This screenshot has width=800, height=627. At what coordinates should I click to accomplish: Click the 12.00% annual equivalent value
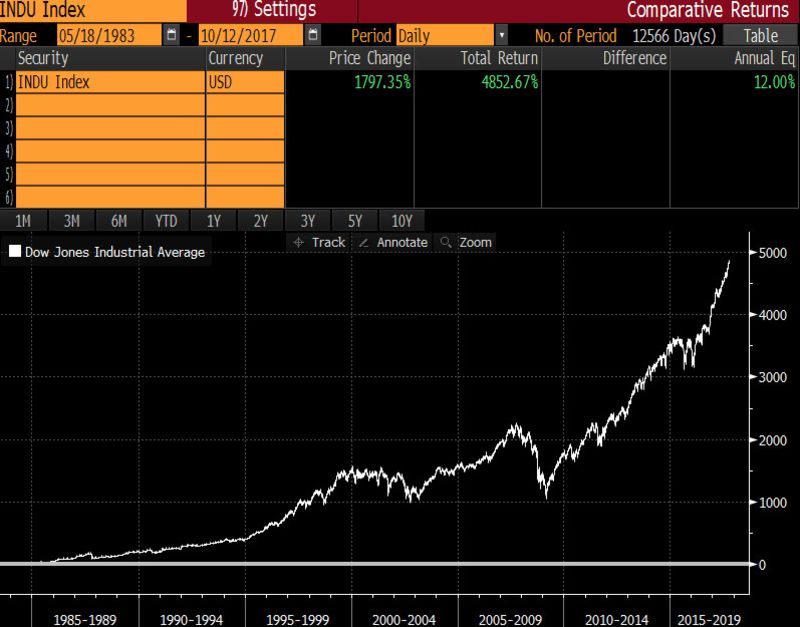click(x=774, y=82)
